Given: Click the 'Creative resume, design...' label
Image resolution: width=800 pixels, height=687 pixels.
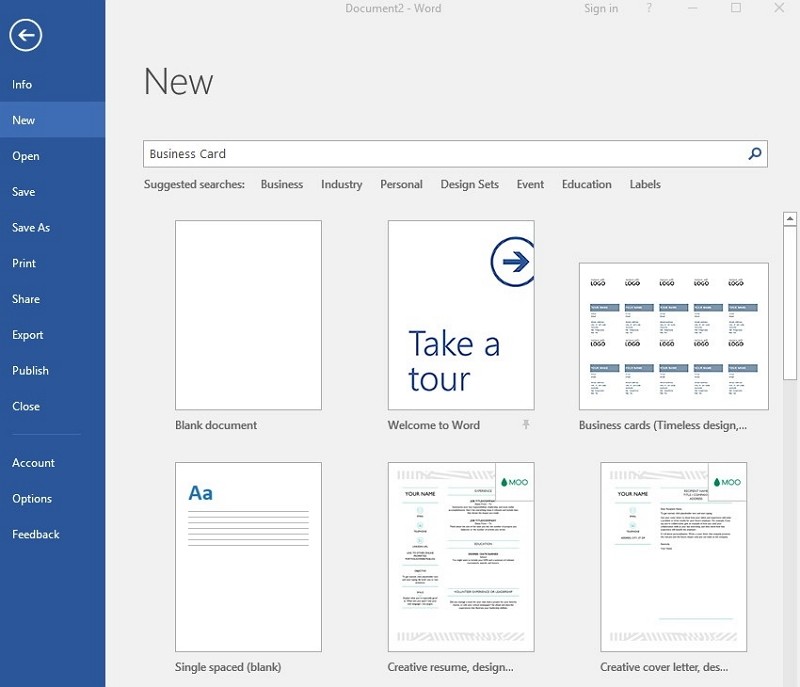Looking at the screenshot, I should pos(451,667).
